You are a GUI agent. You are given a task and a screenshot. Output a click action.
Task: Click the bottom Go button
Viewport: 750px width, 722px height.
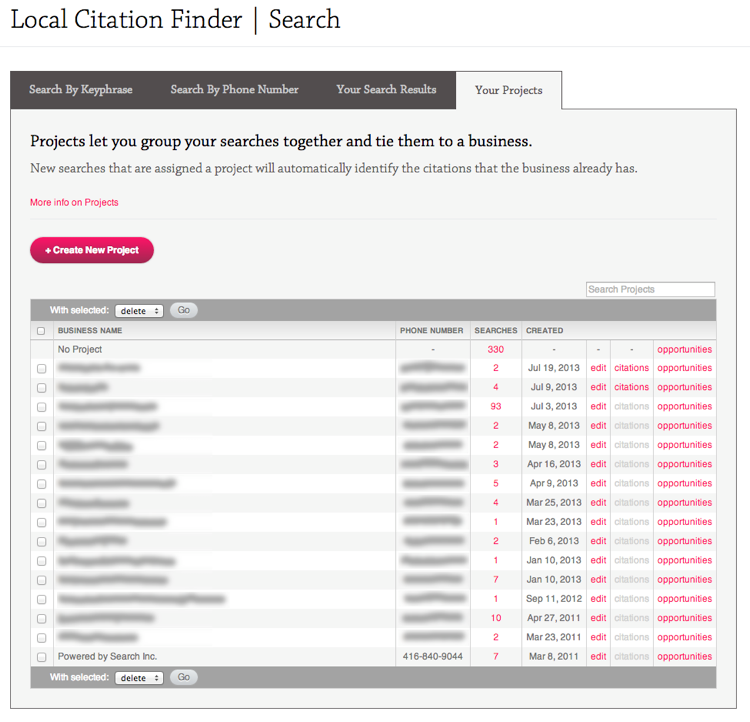pos(184,677)
